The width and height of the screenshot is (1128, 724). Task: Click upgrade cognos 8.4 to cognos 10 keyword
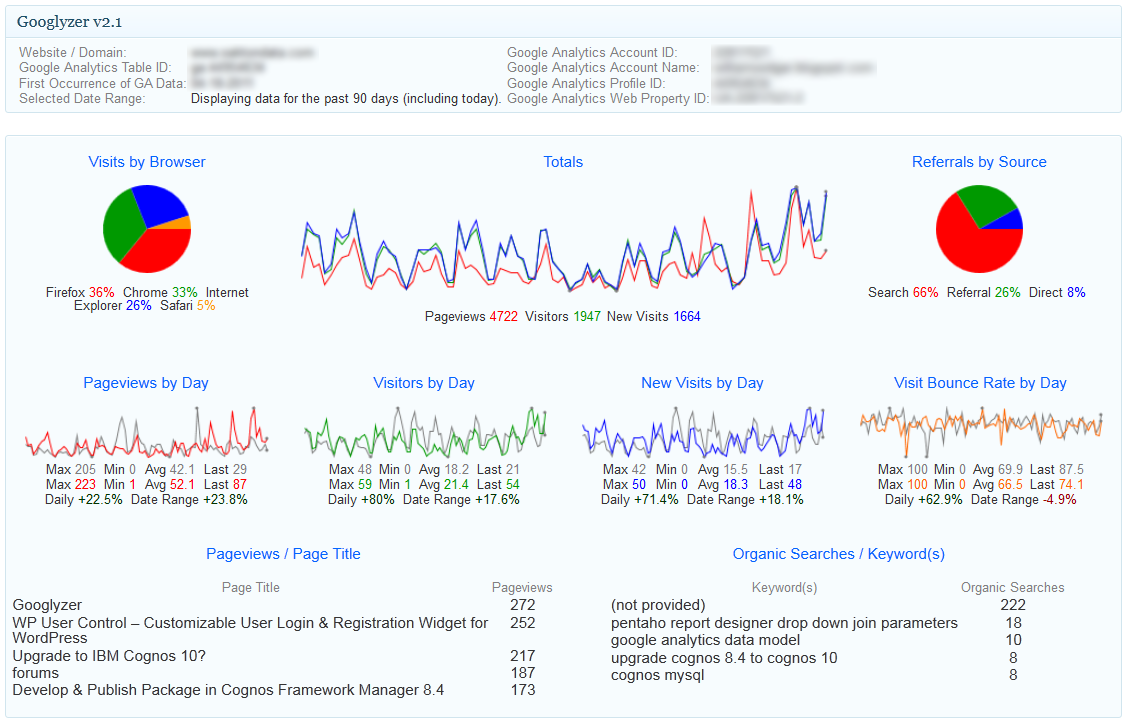[724, 658]
